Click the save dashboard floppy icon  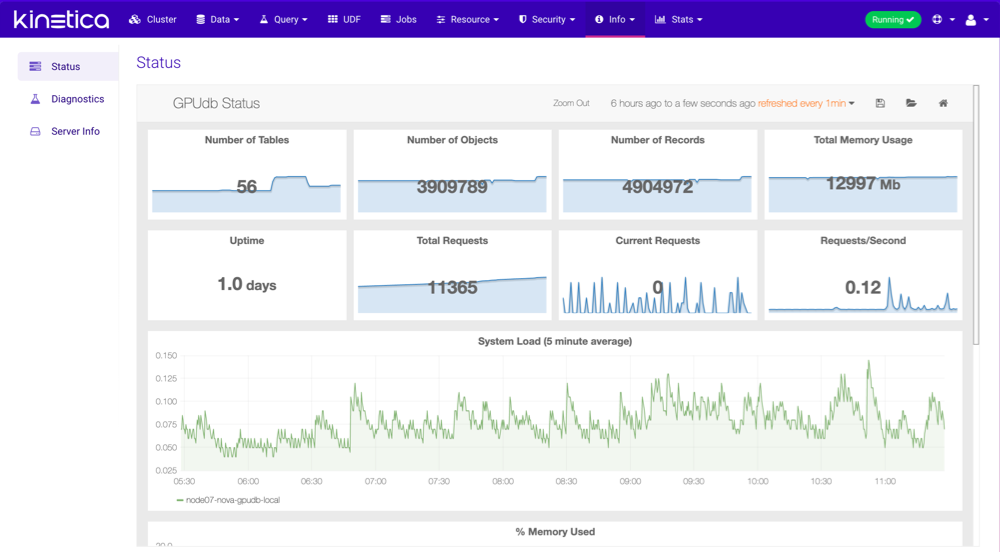pyautogui.click(x=880, y=103)
